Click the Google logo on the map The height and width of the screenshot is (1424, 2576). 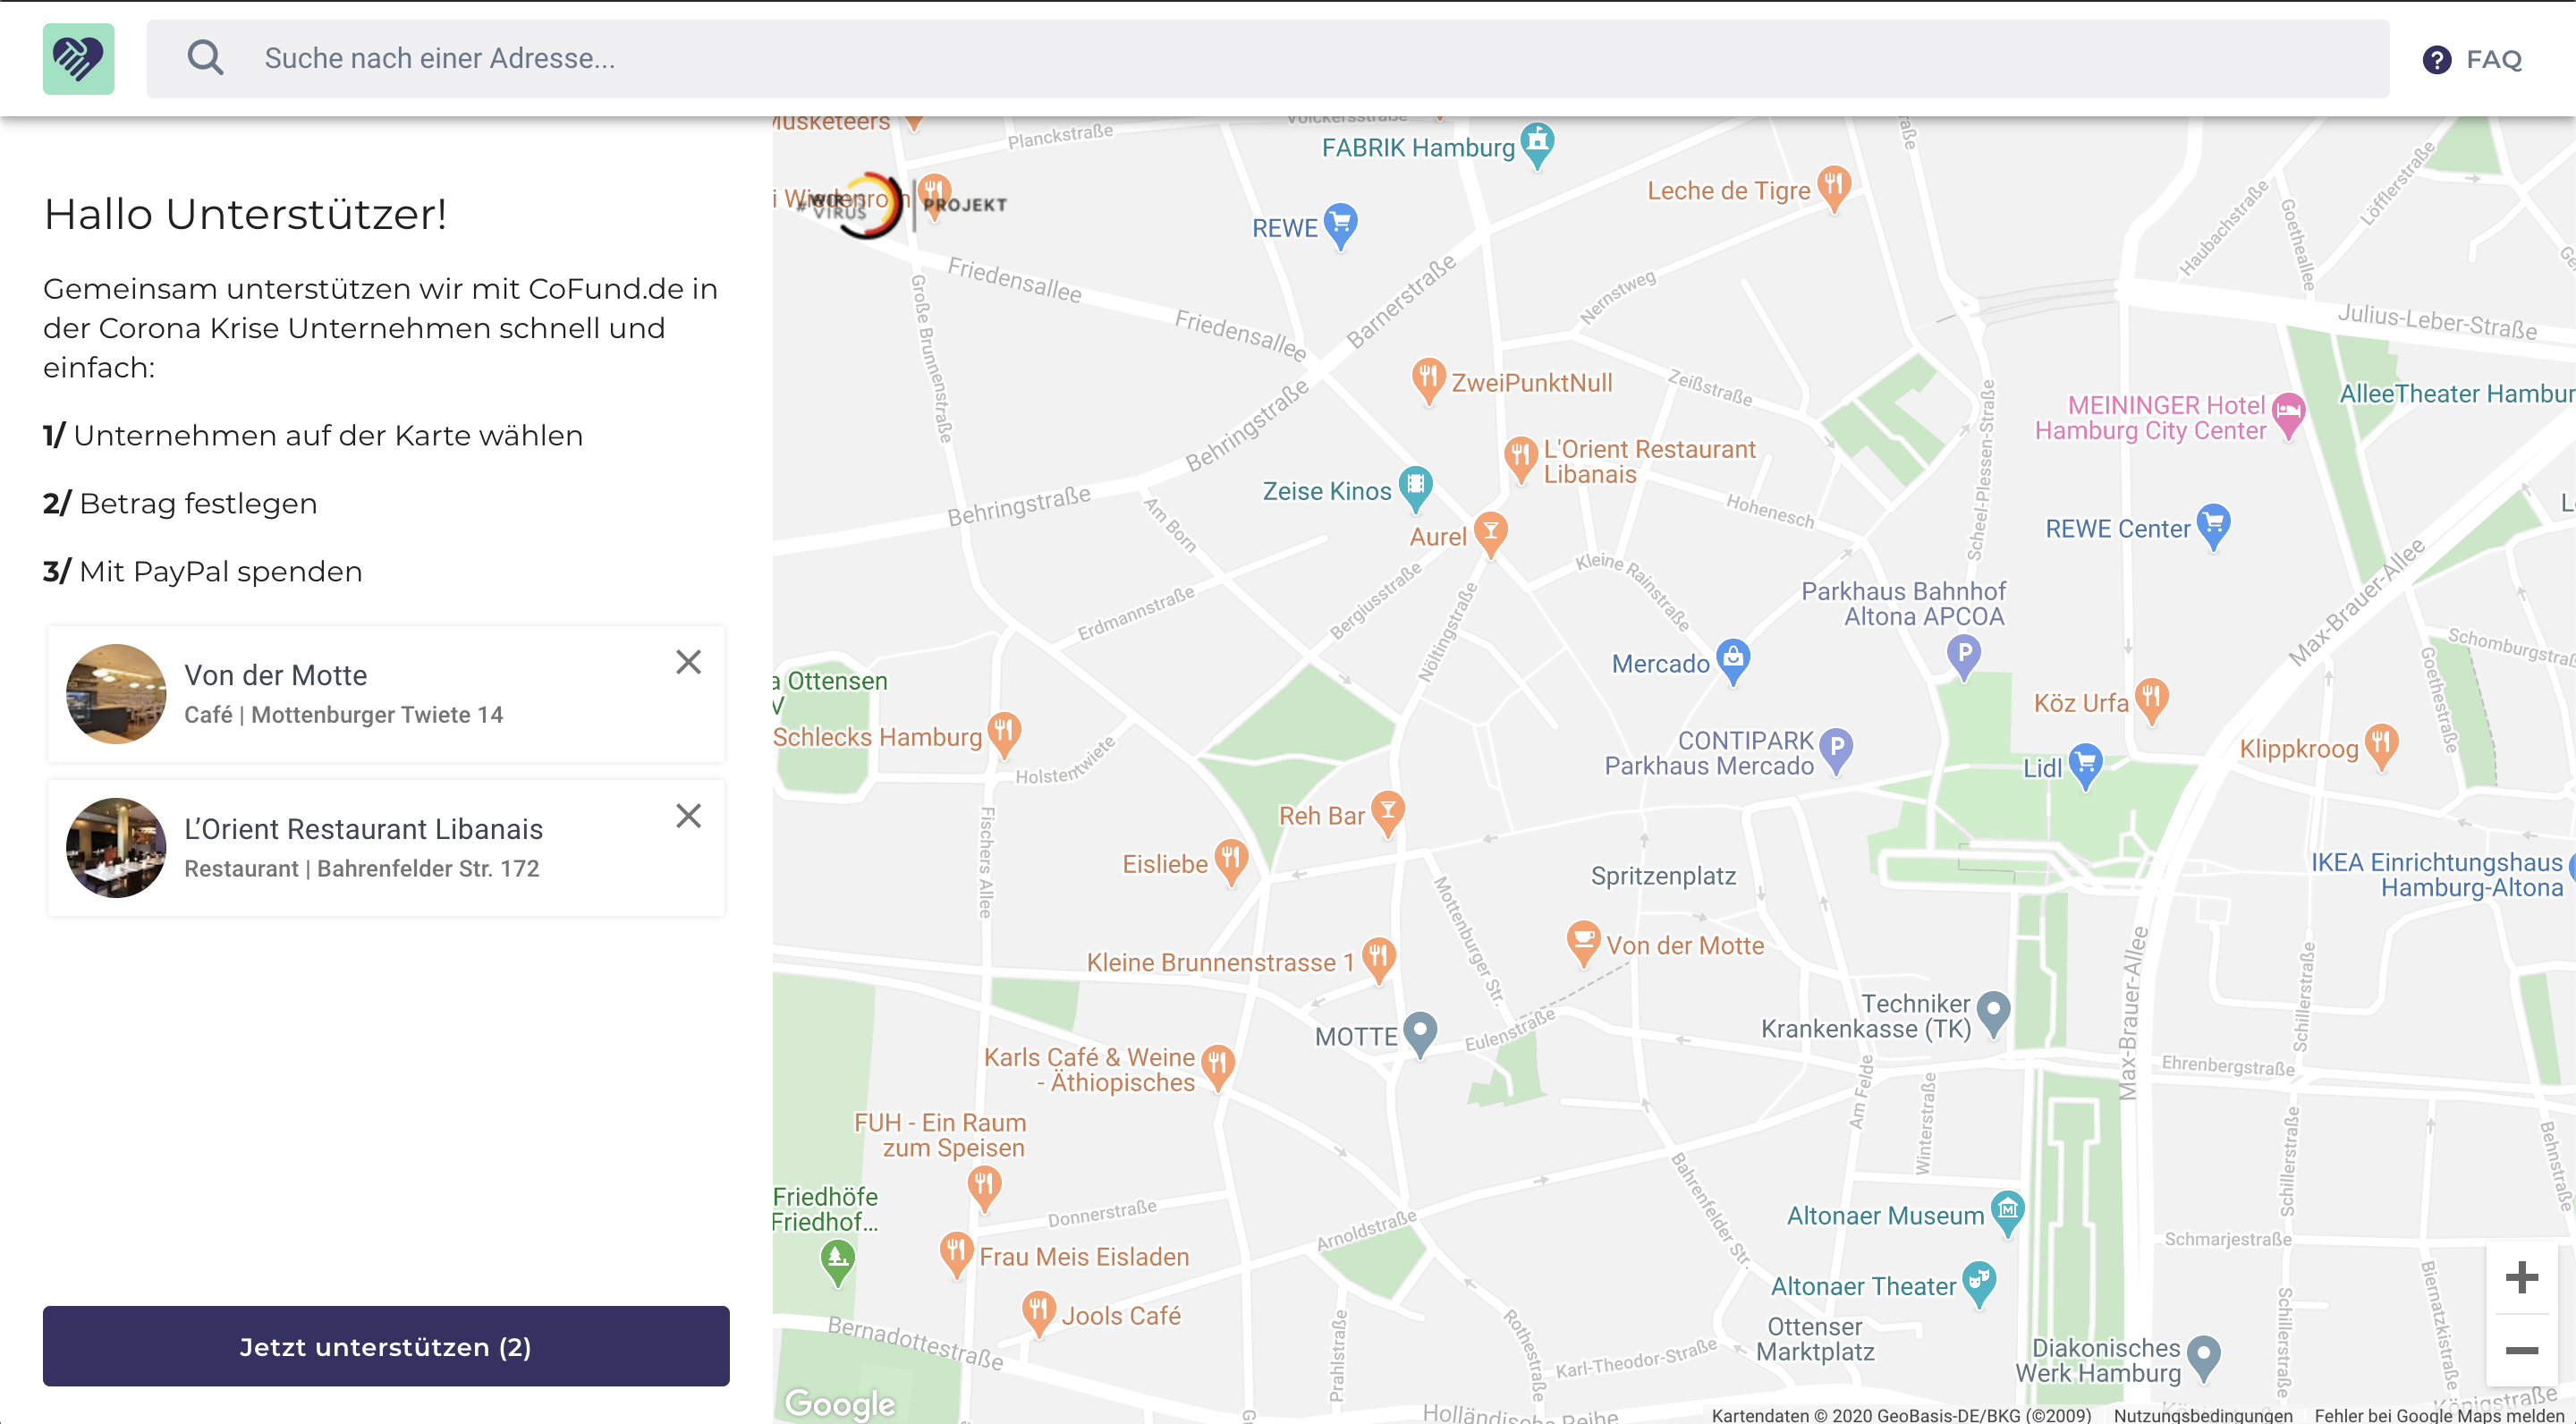click(840, 1403)
